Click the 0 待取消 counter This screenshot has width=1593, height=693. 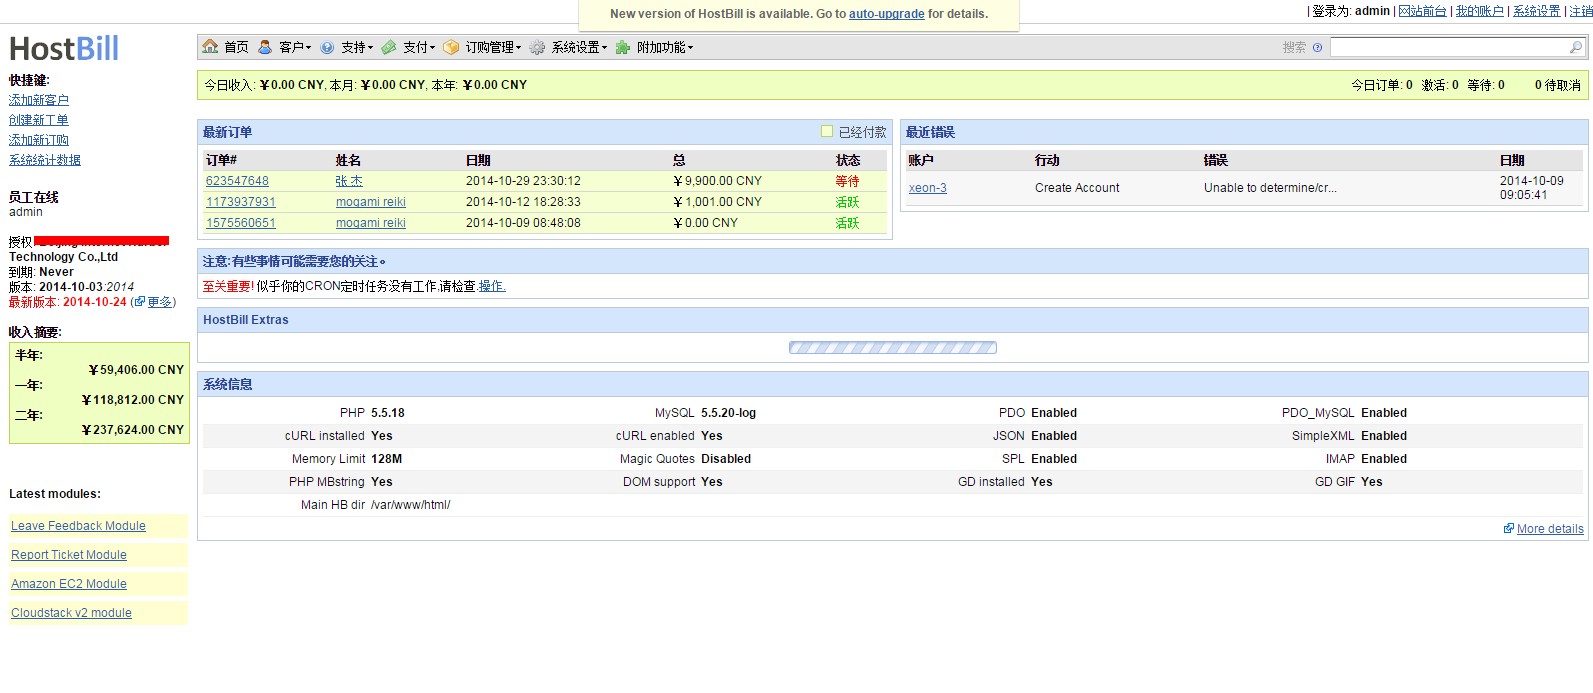pos(1558,85)
